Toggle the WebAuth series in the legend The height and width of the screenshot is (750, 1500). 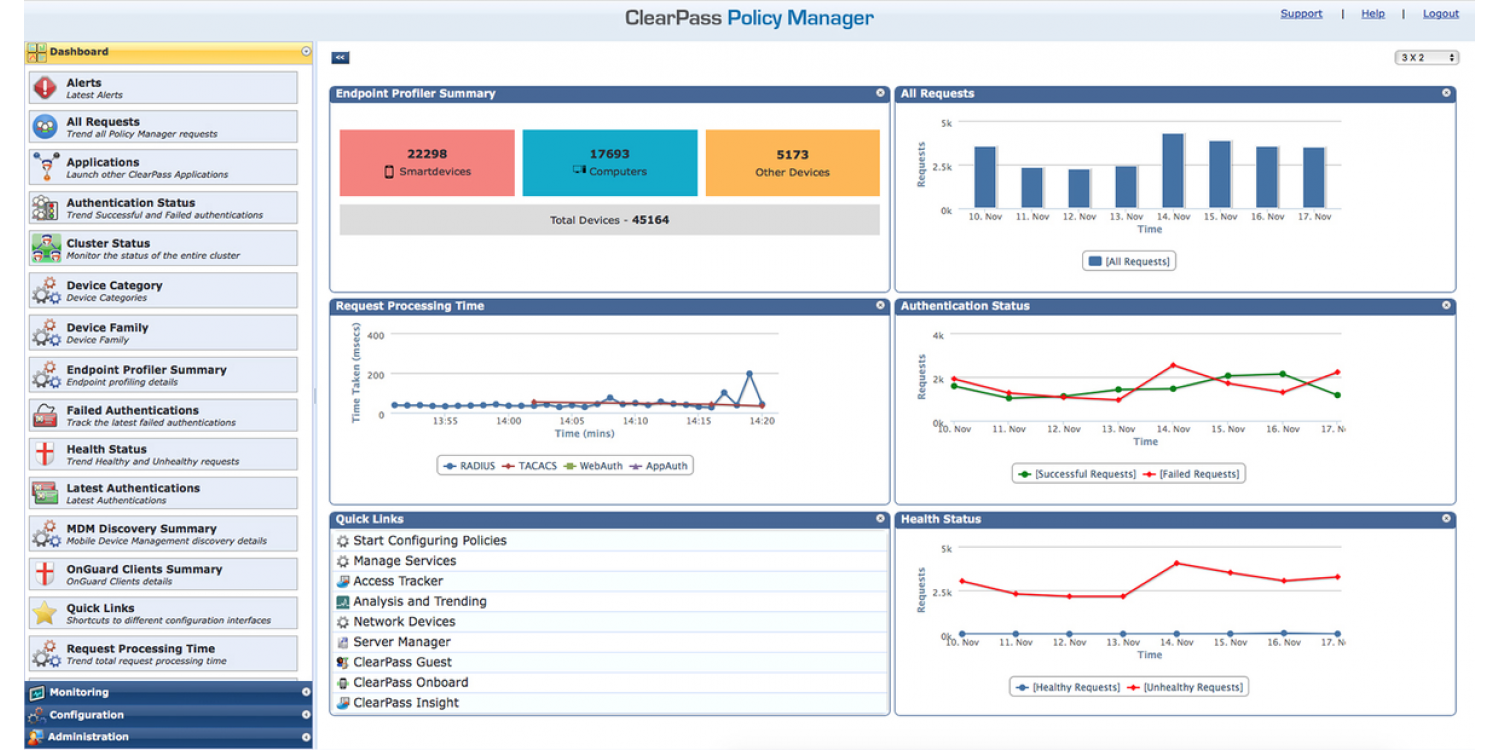pyautogui.click(x=591, y=466)
